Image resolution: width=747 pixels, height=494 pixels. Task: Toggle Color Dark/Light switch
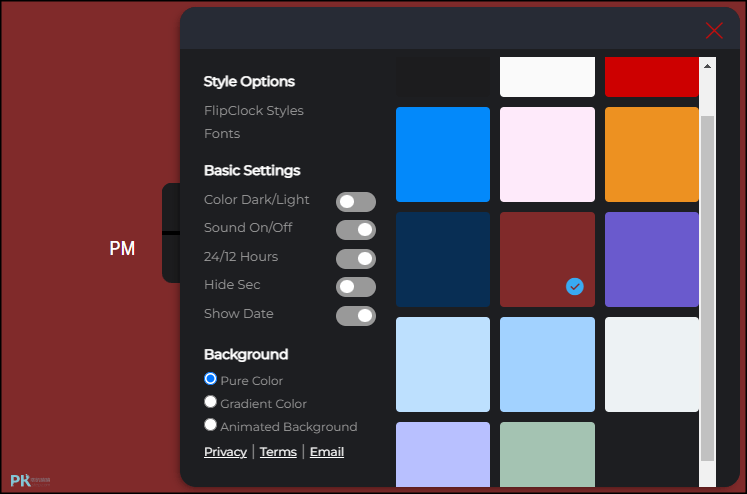356,202
